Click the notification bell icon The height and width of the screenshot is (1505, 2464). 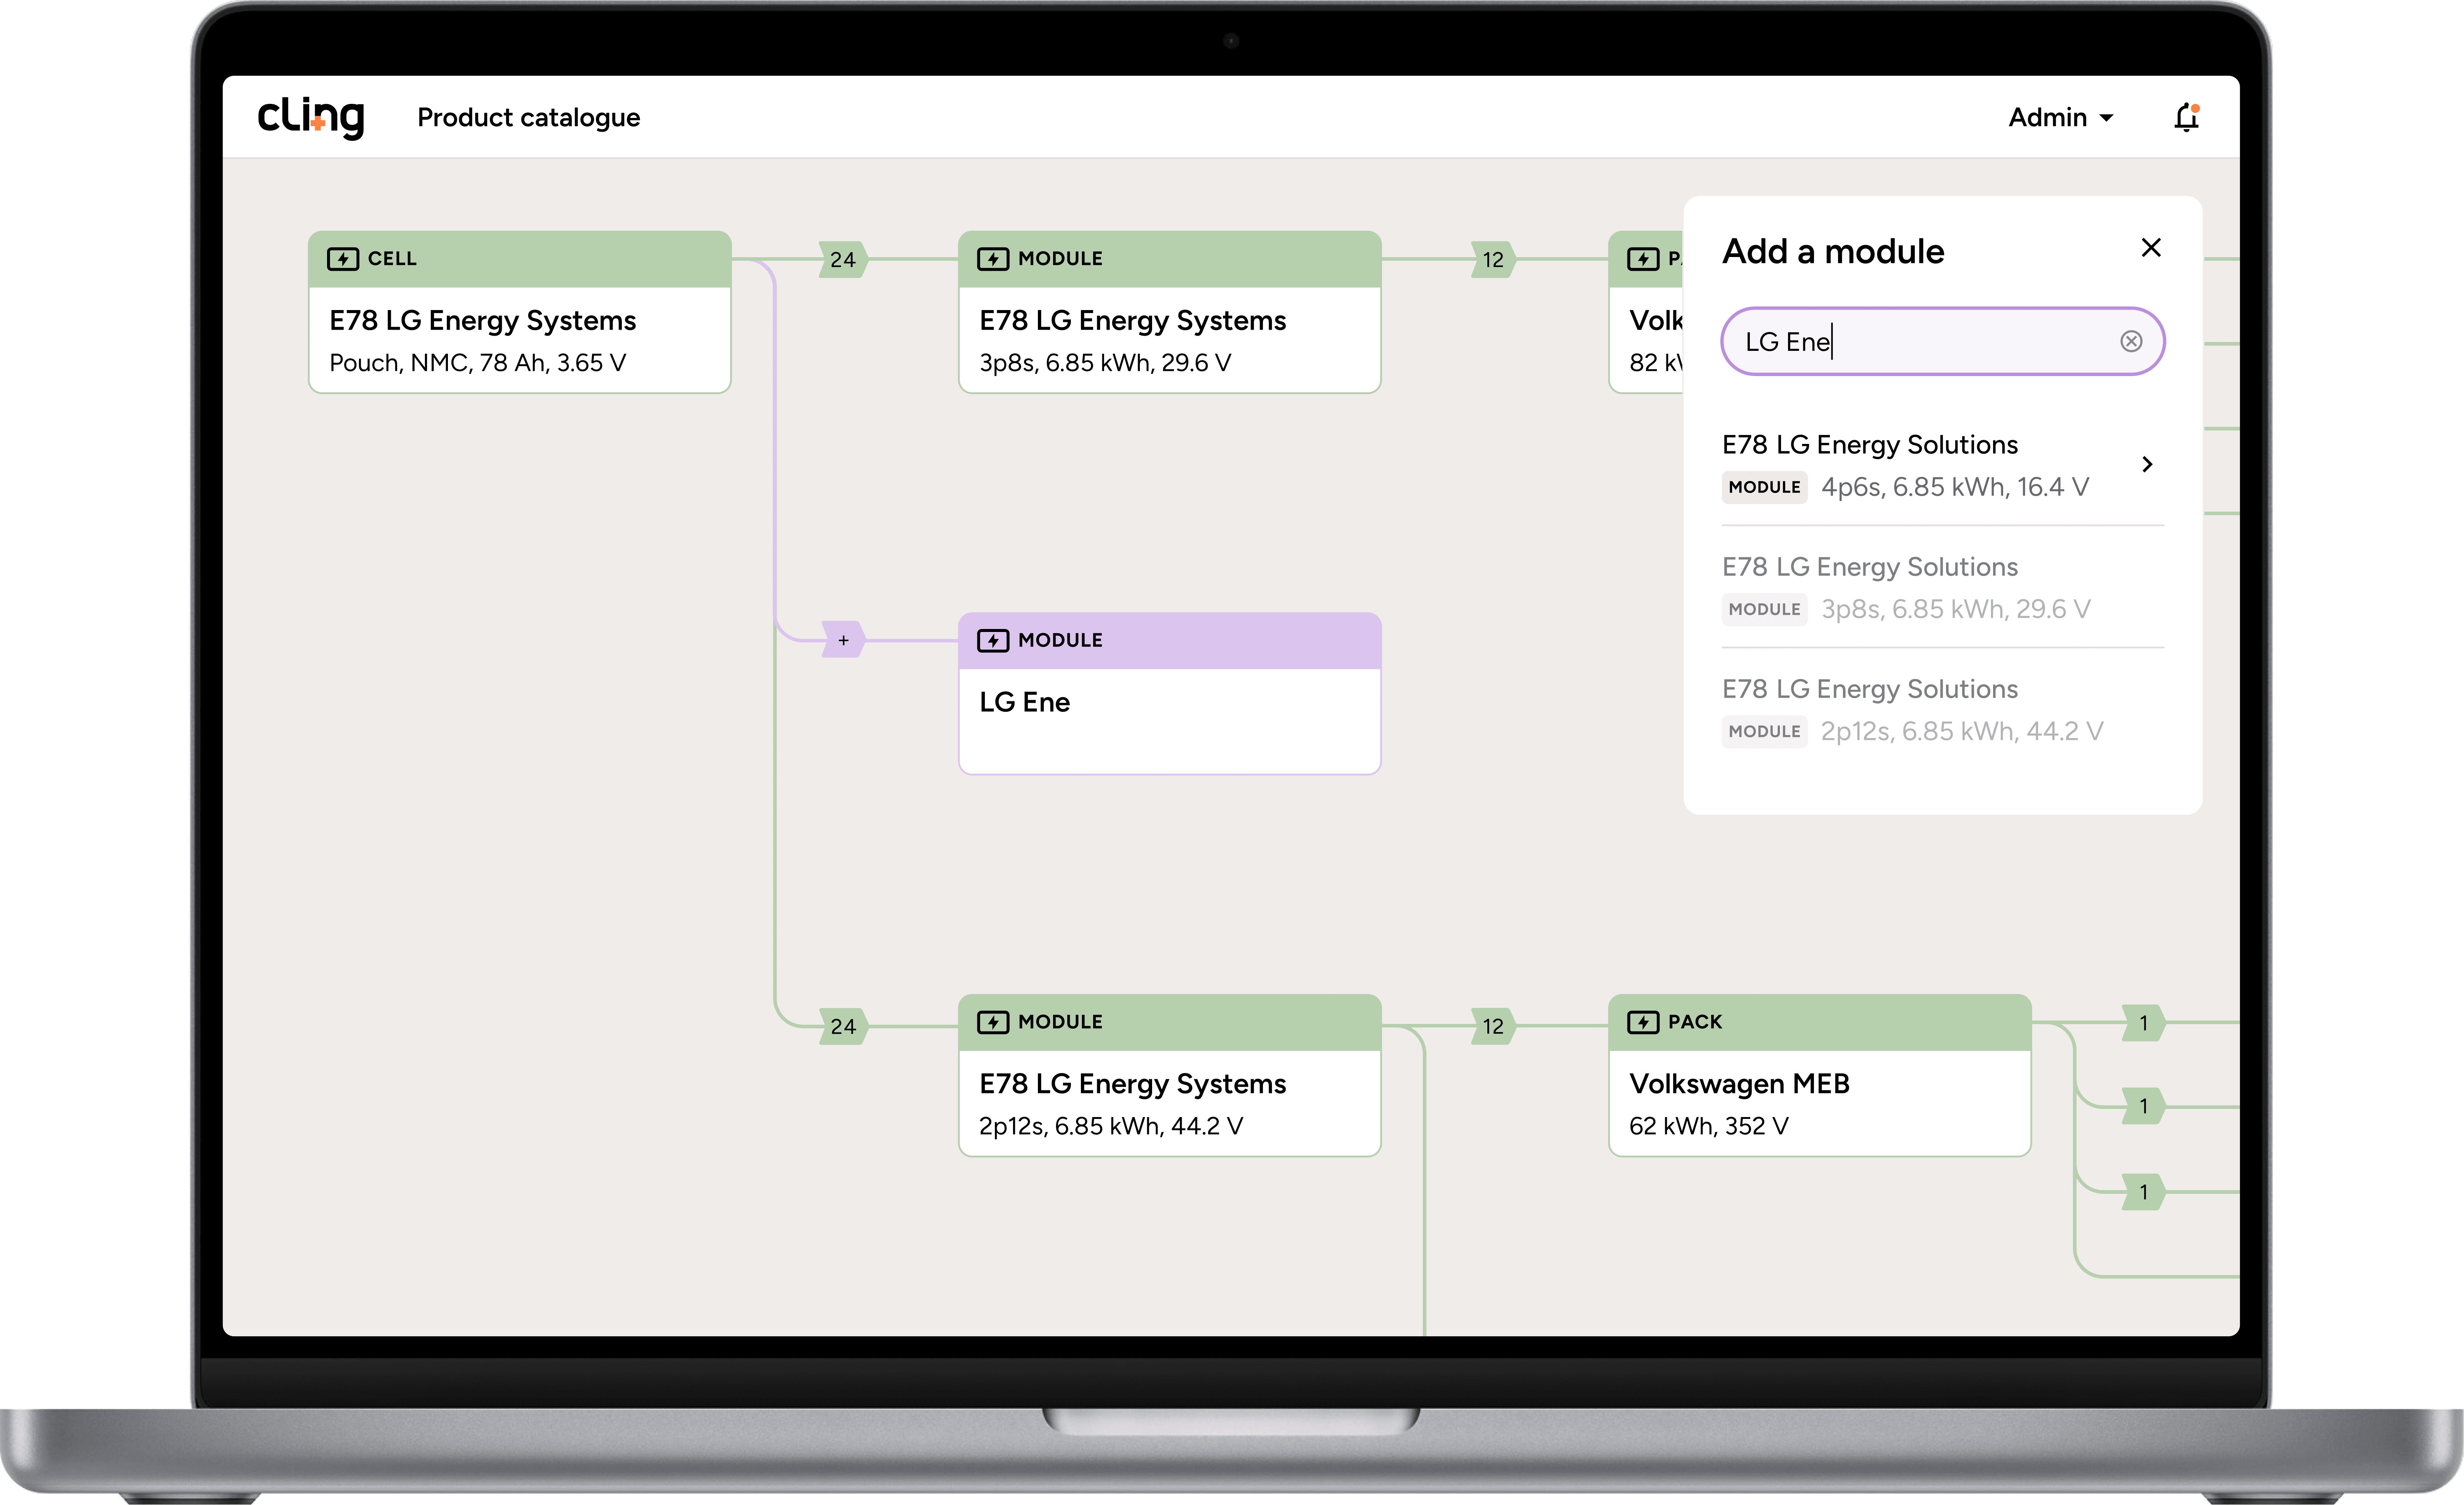tap(2186, 118)
